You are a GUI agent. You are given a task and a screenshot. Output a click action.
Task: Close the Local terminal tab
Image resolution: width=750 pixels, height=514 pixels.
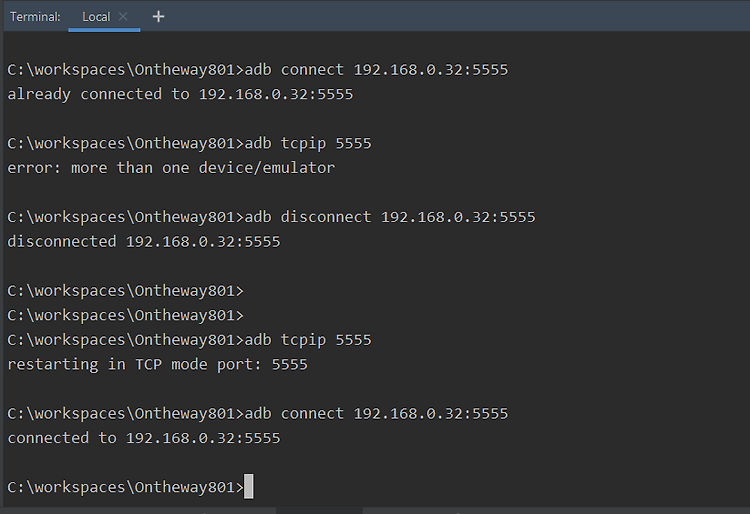click(123, 17)
